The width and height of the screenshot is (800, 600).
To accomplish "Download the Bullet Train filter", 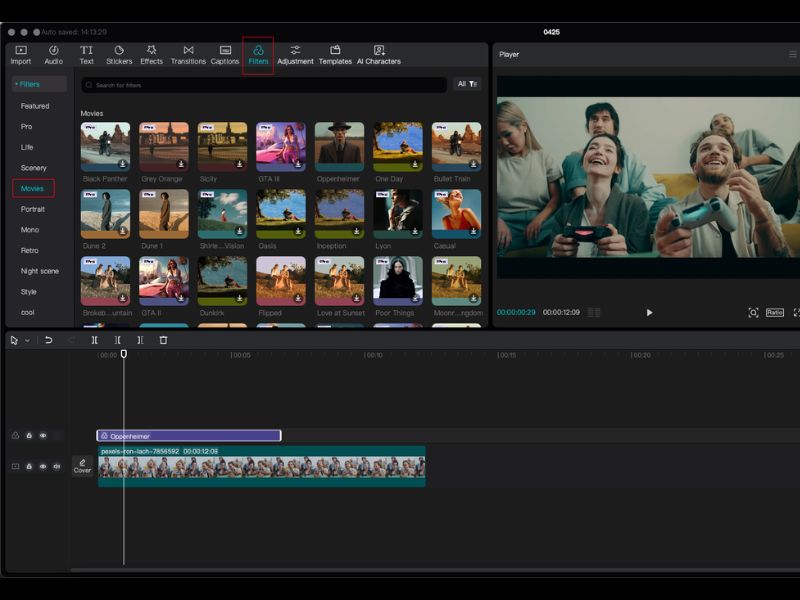I will (x=473, y=164).
